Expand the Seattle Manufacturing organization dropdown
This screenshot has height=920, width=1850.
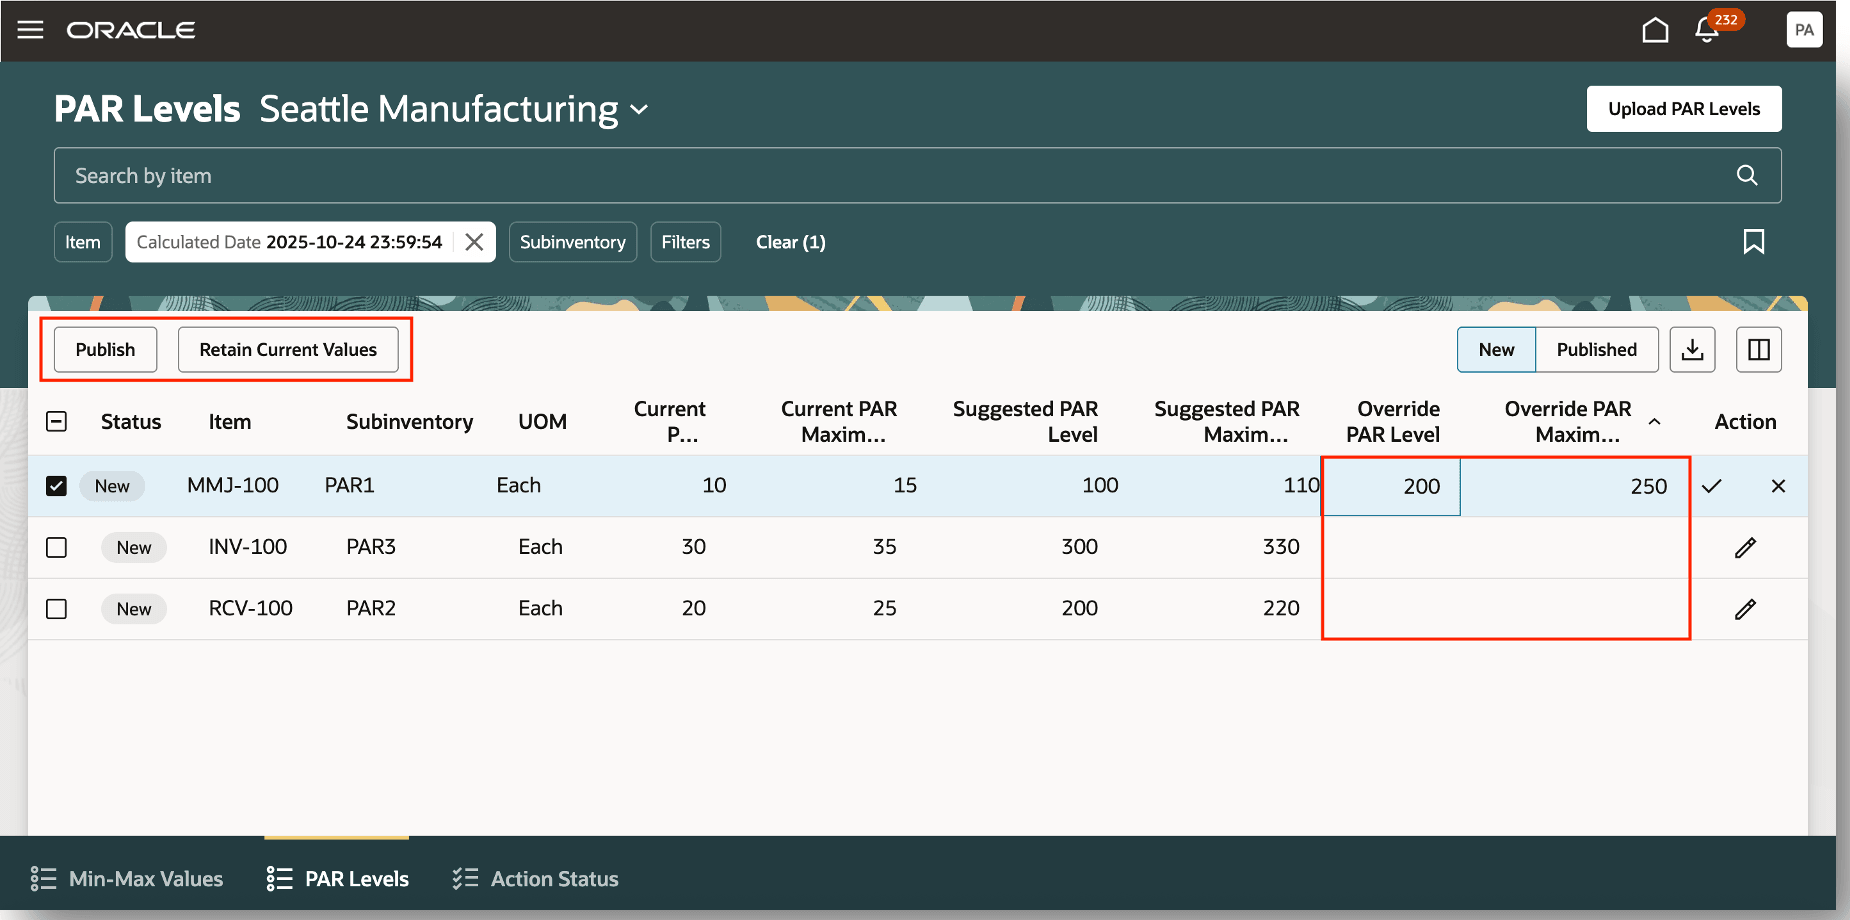640,109
